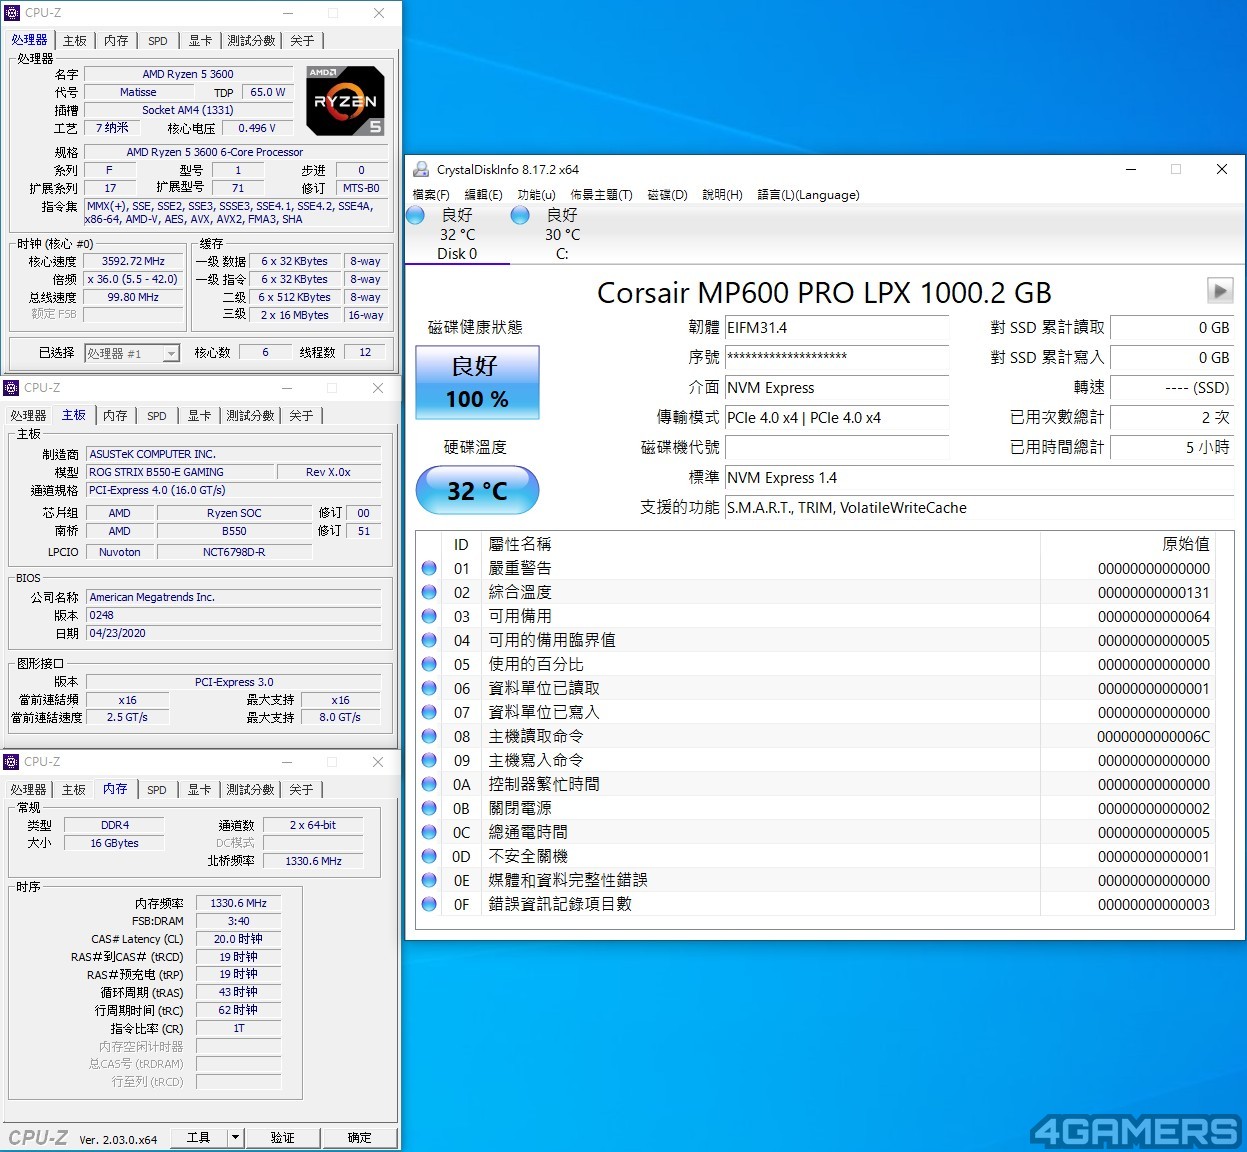This screenshot has height=1152, width=1247.
Task: Click the BIOS 版本 0248 field
Action: 233,615
